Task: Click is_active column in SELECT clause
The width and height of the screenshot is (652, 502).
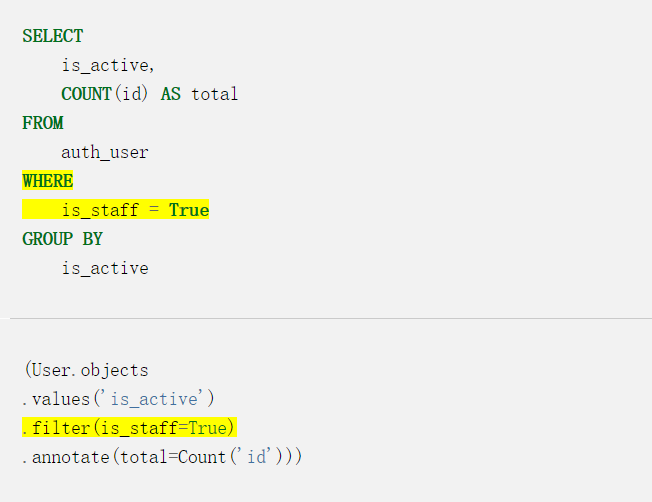Action: tap(106, 65)
